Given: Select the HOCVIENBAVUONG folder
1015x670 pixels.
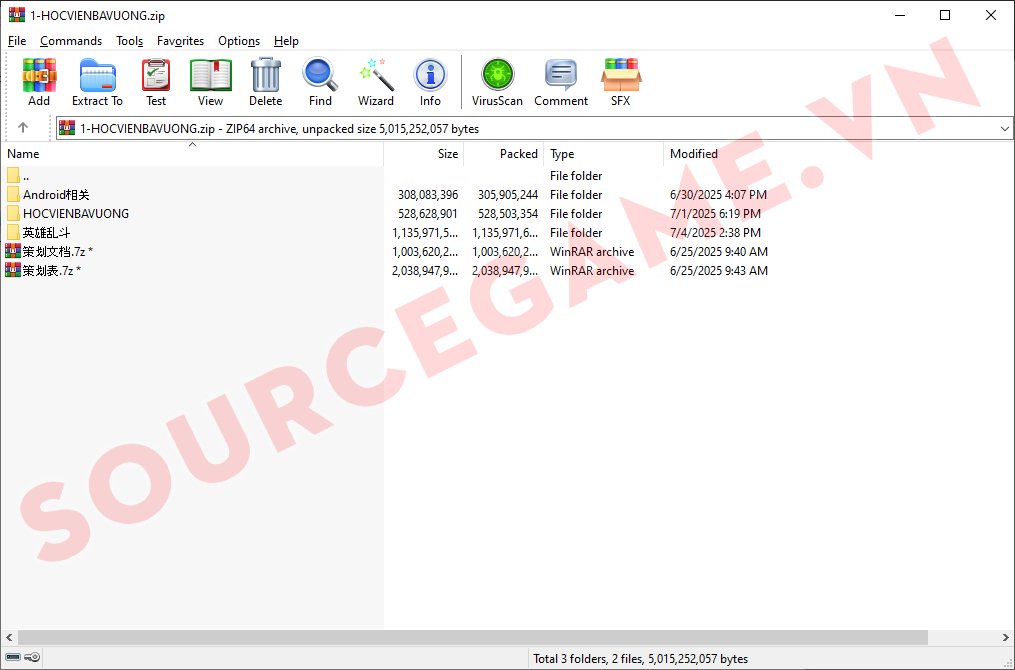Looking at the screenshot, I should point(76,214).
